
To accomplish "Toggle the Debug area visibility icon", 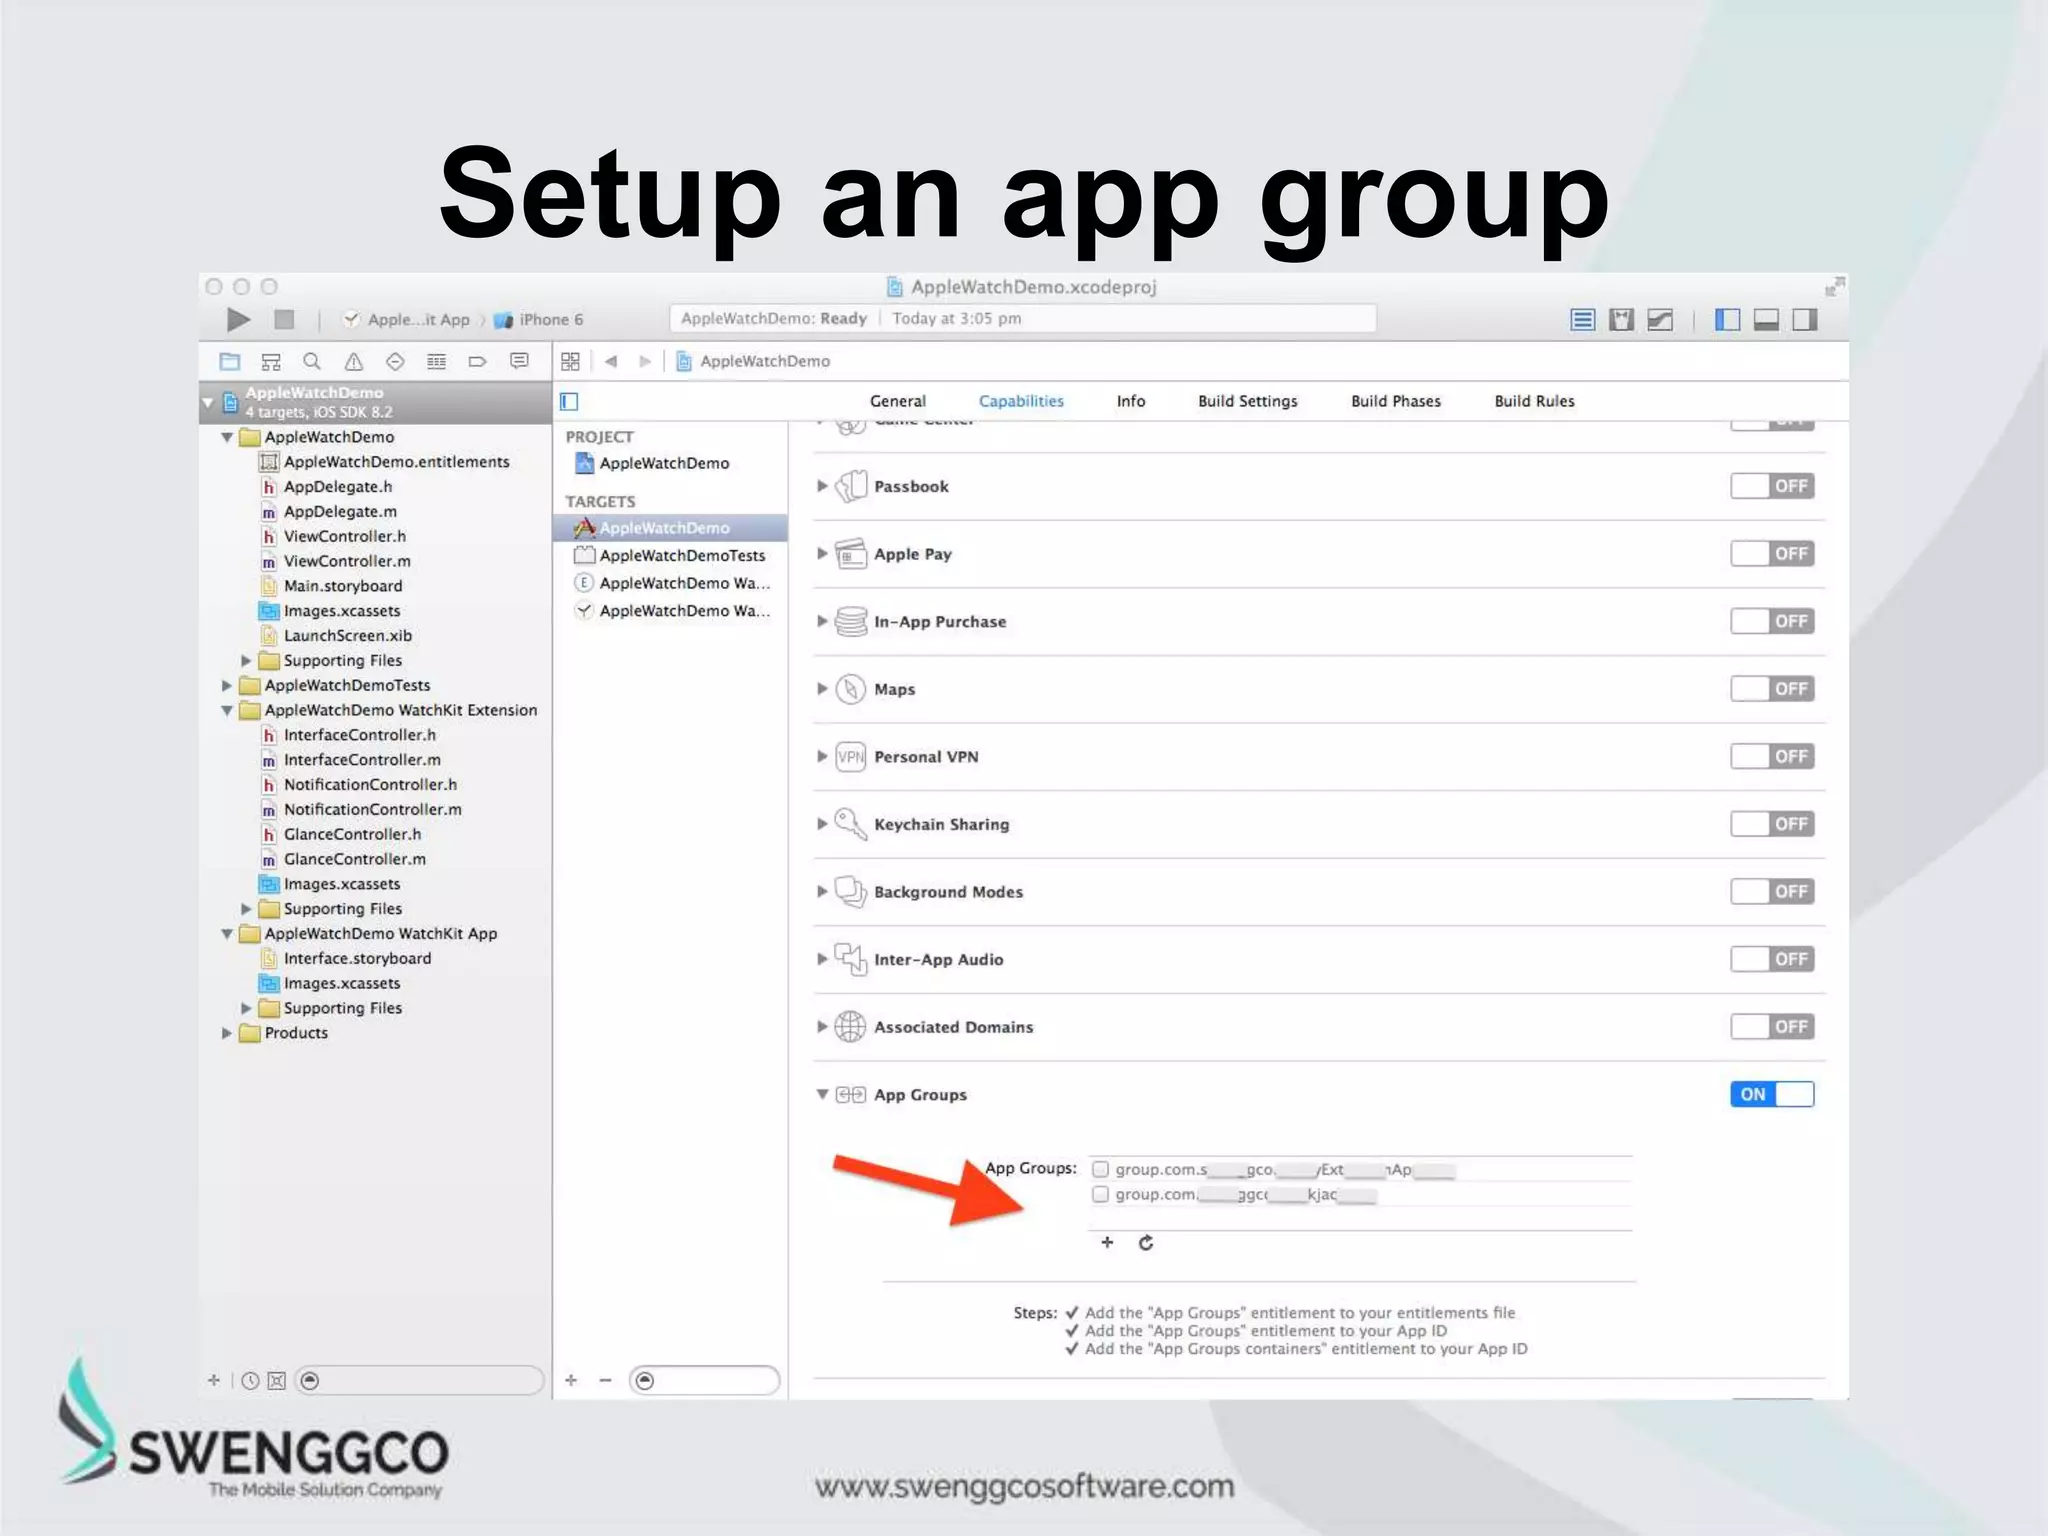I will coord(1766,320).
